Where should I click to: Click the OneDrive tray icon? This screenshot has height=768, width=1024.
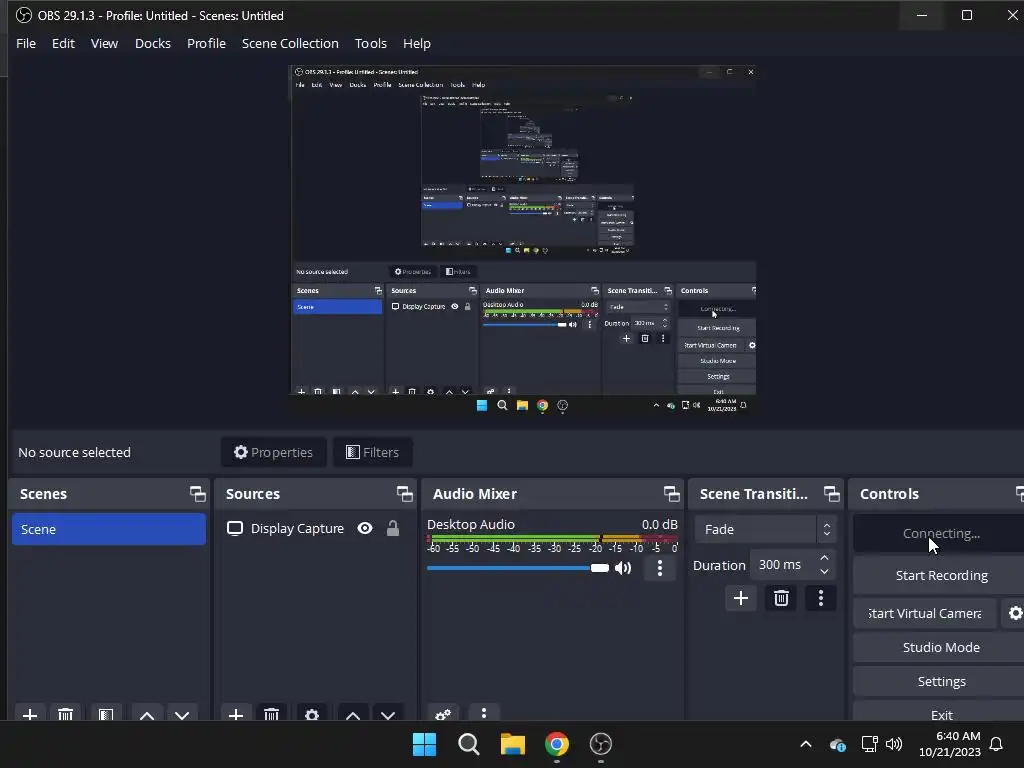pos(838,744)
